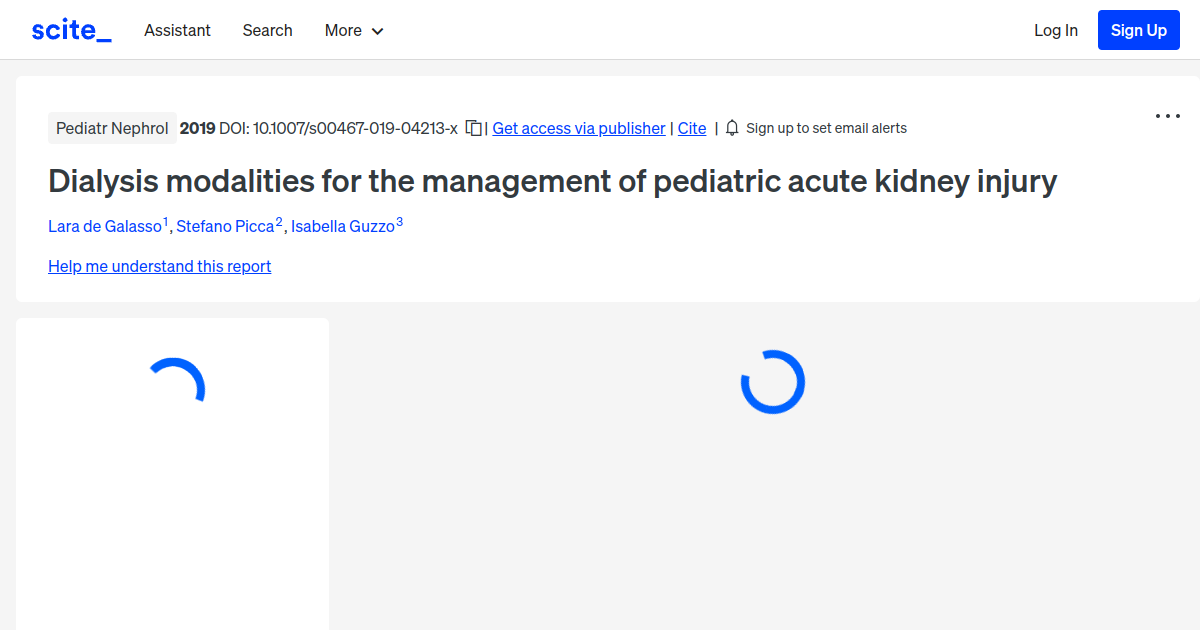Screen dimensions: 1200x630
Task: Open Get access via publisher
Action: [x=578, y=128]
